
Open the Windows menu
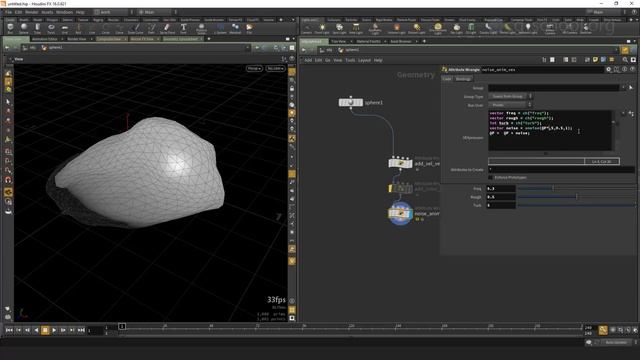point(64,12)
